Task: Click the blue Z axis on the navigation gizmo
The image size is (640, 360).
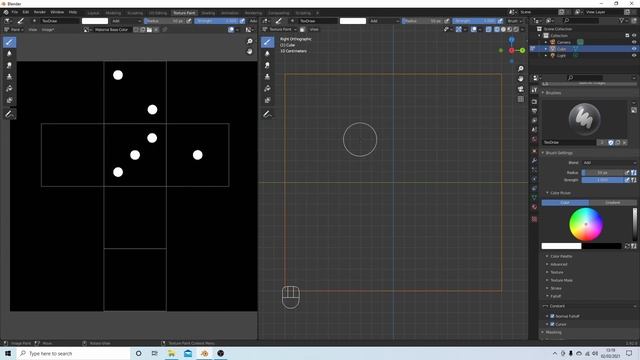Action: [x=511, y=40]
